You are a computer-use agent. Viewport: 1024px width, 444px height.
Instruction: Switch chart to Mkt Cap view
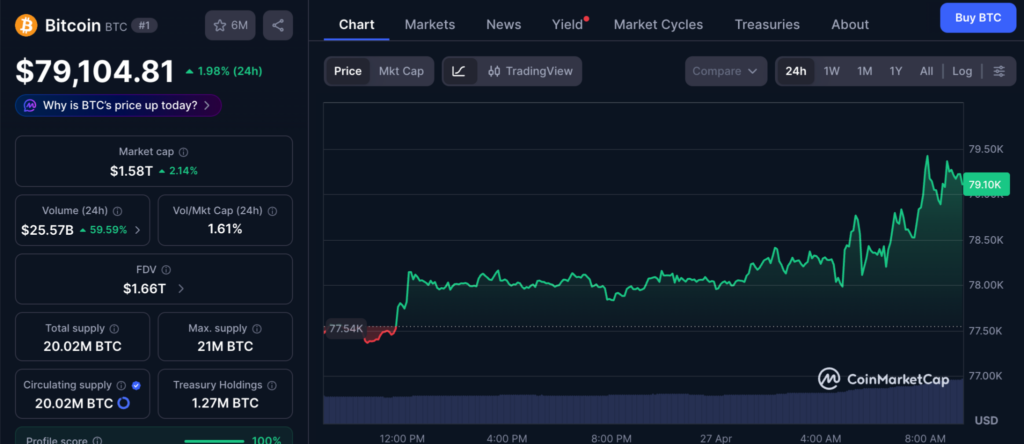[400, 71]
